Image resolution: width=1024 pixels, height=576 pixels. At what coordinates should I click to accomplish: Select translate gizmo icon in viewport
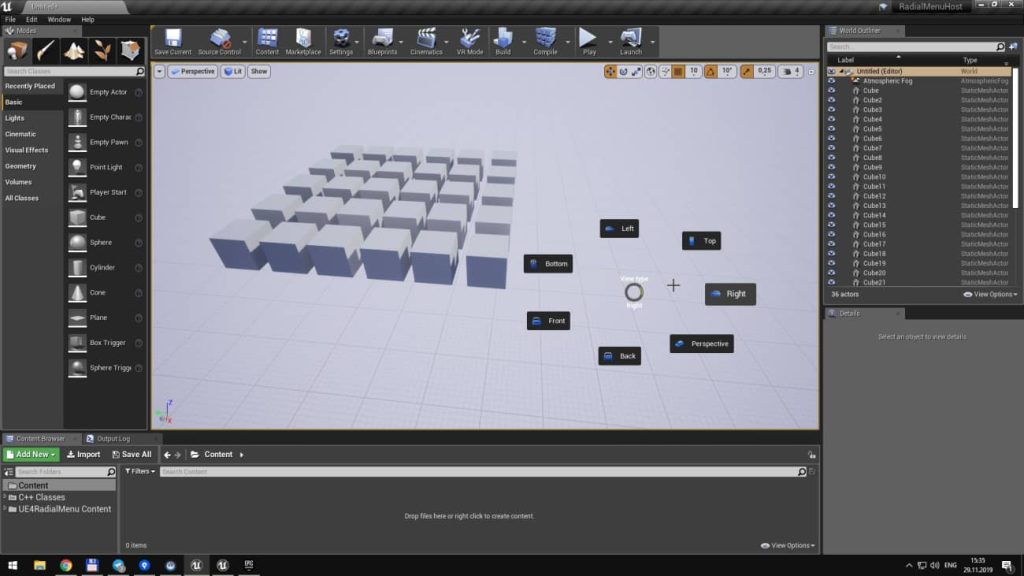click(x=610, y=71)
